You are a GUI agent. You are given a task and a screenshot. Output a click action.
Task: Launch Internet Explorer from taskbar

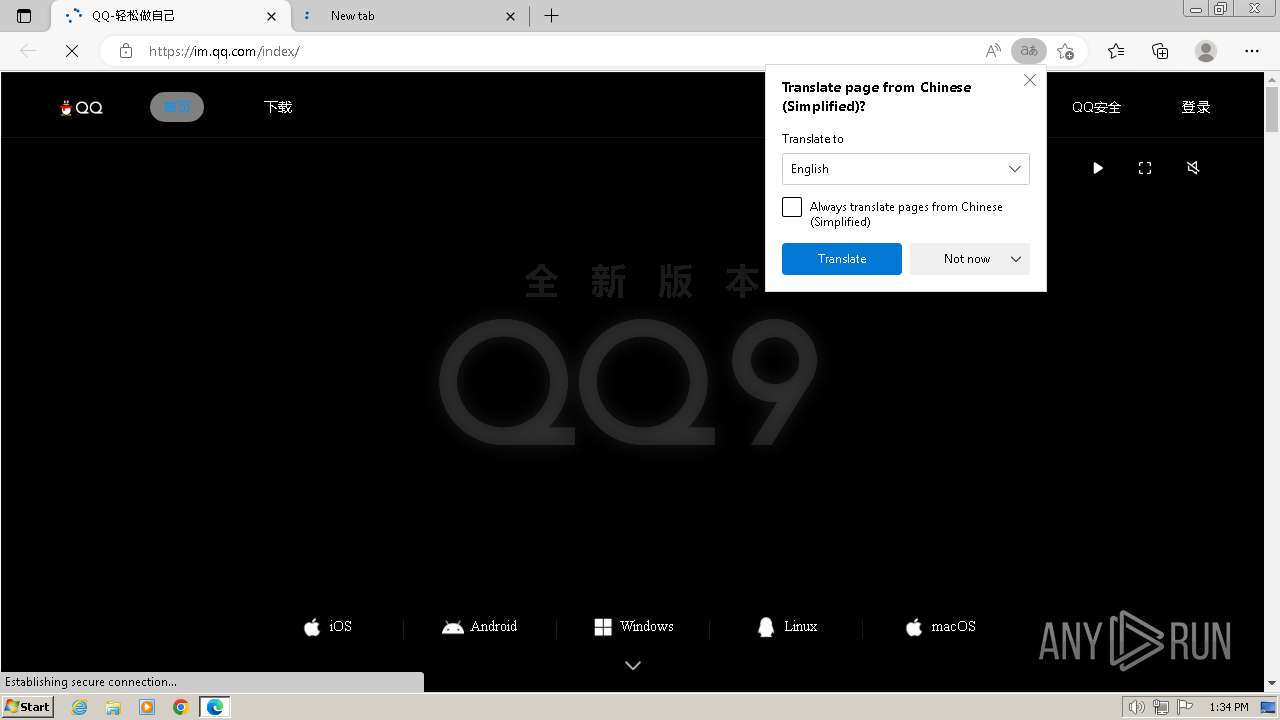80,707
